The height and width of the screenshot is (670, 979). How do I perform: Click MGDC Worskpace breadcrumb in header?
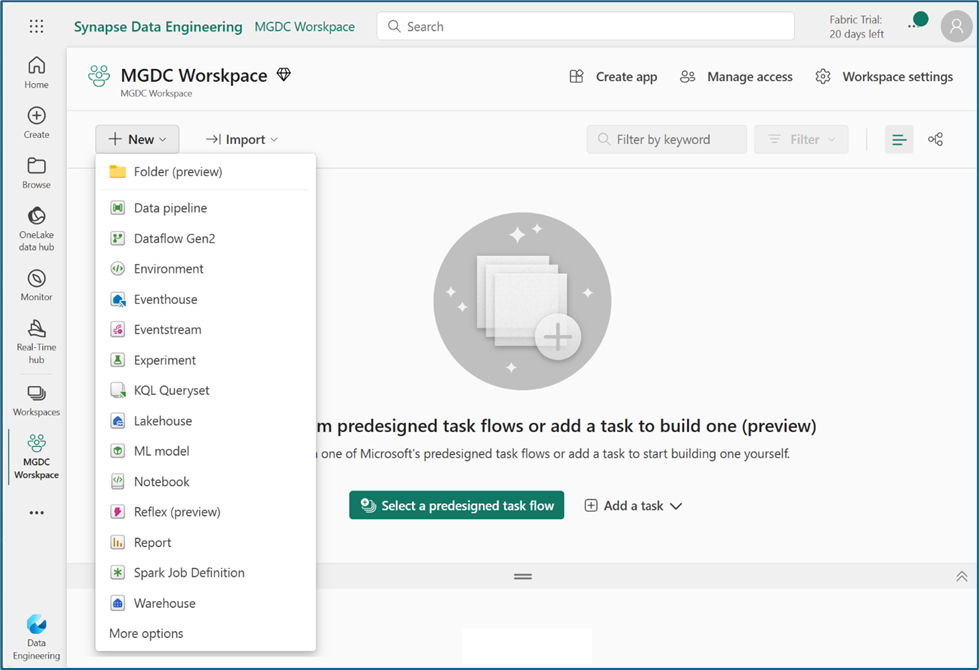305,27
